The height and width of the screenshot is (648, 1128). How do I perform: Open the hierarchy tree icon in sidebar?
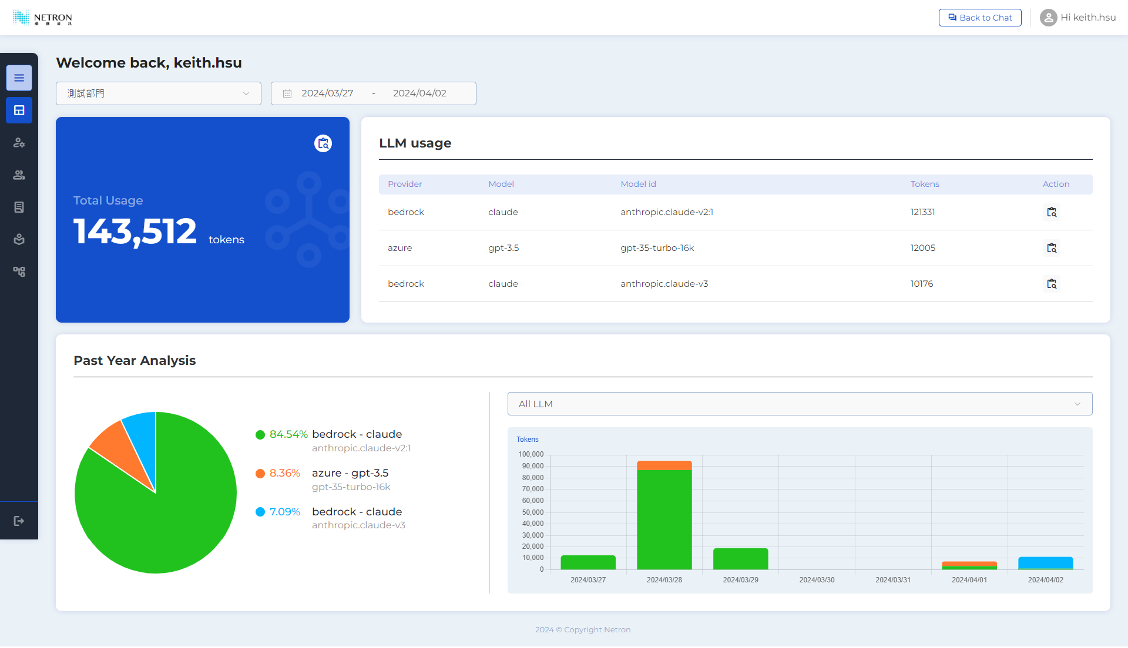point(19,271)
